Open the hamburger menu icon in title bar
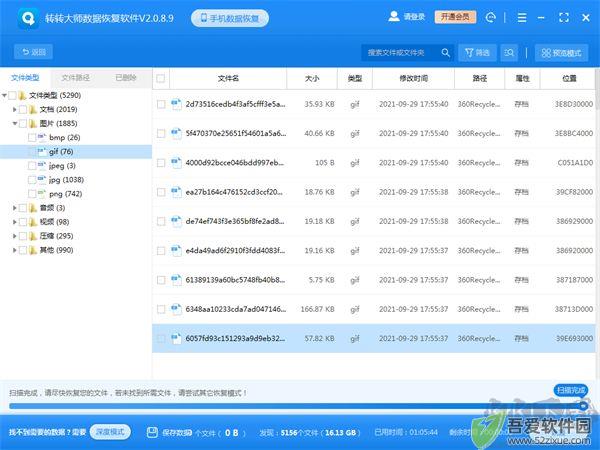 coord(522,18)
